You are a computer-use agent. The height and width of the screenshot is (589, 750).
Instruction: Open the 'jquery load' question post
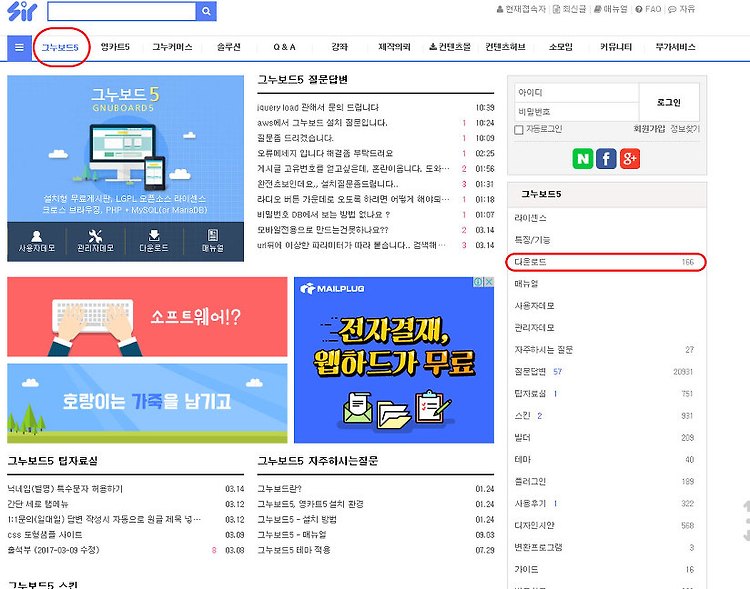tap(318, 108)
